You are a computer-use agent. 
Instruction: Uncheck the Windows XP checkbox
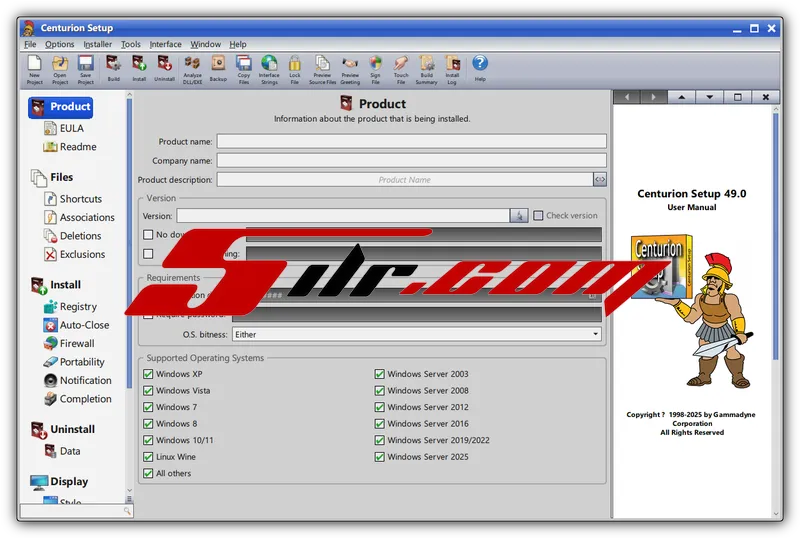(x=148, y=374)
